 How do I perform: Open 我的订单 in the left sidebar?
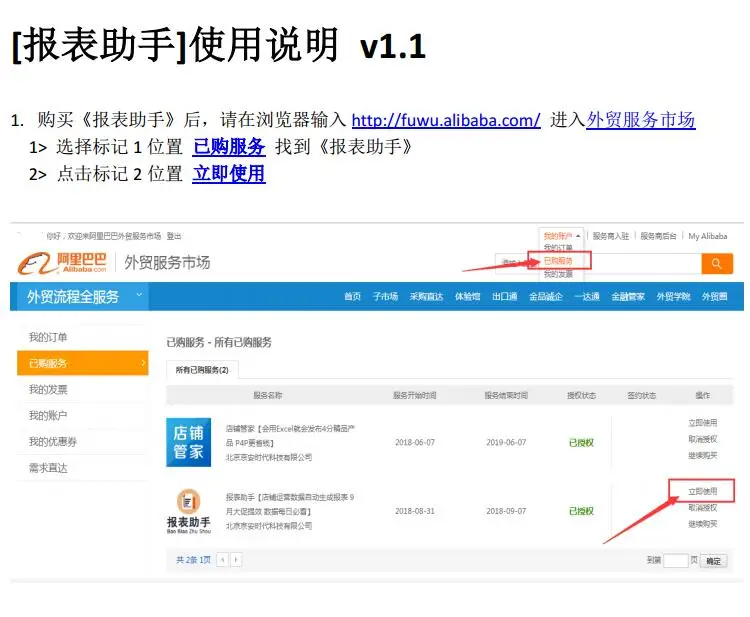point(48,337)
